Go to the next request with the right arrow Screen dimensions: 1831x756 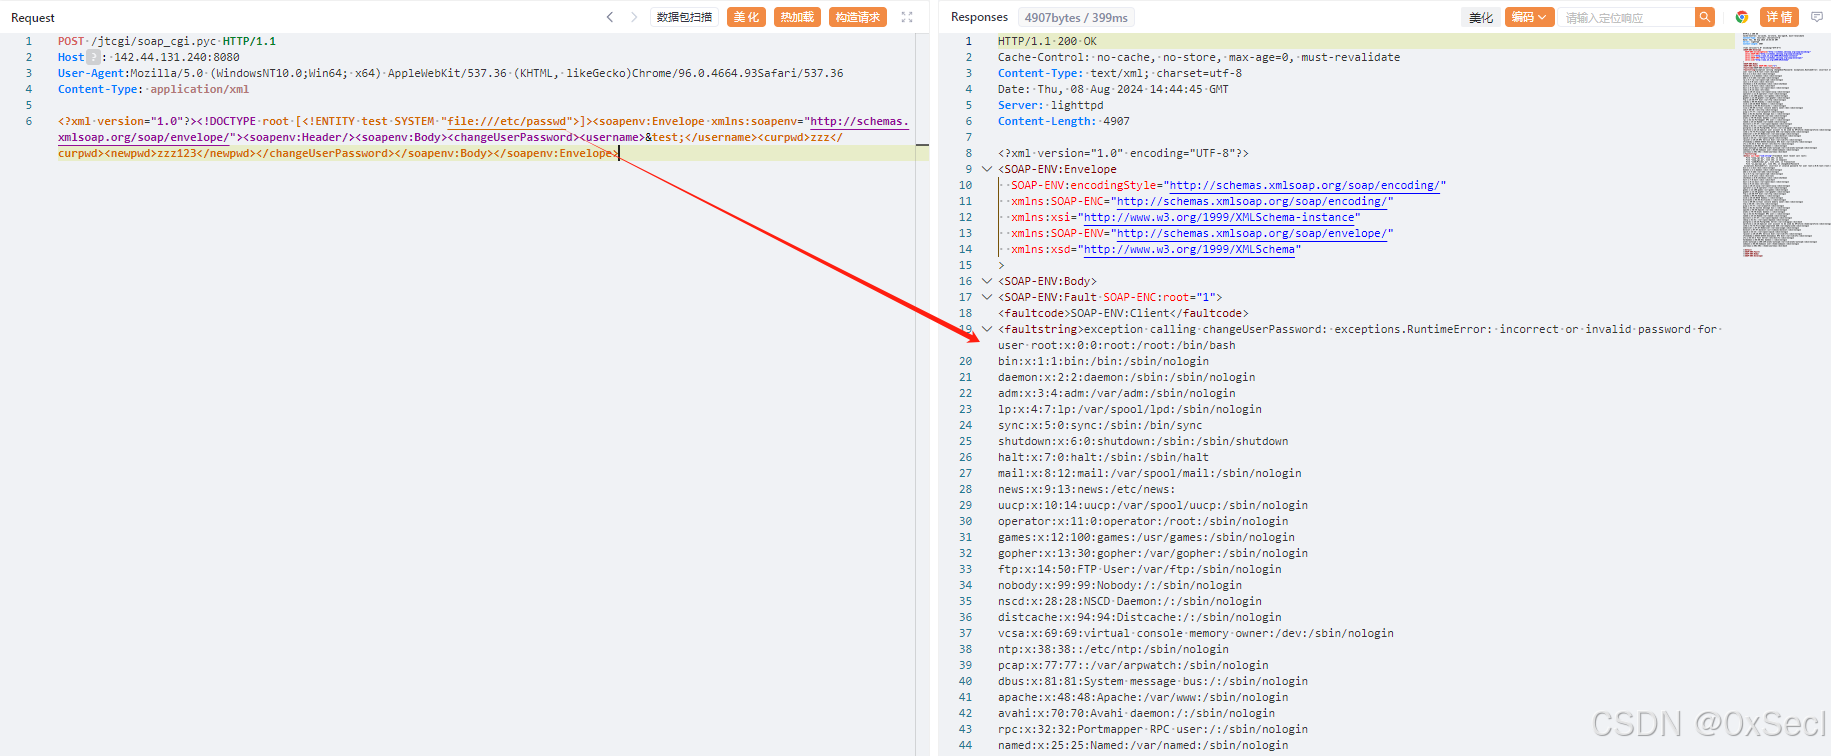coord(634,17)
